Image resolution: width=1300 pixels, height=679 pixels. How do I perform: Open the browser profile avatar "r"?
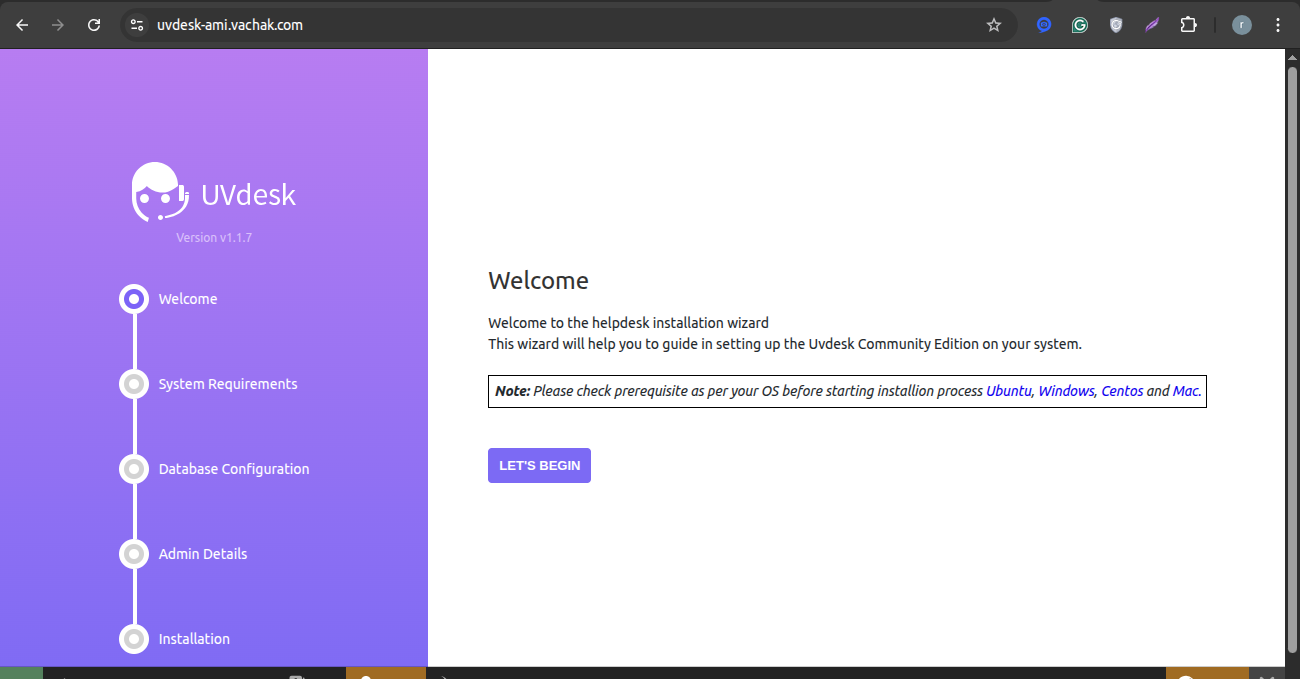pos(1242,25)
